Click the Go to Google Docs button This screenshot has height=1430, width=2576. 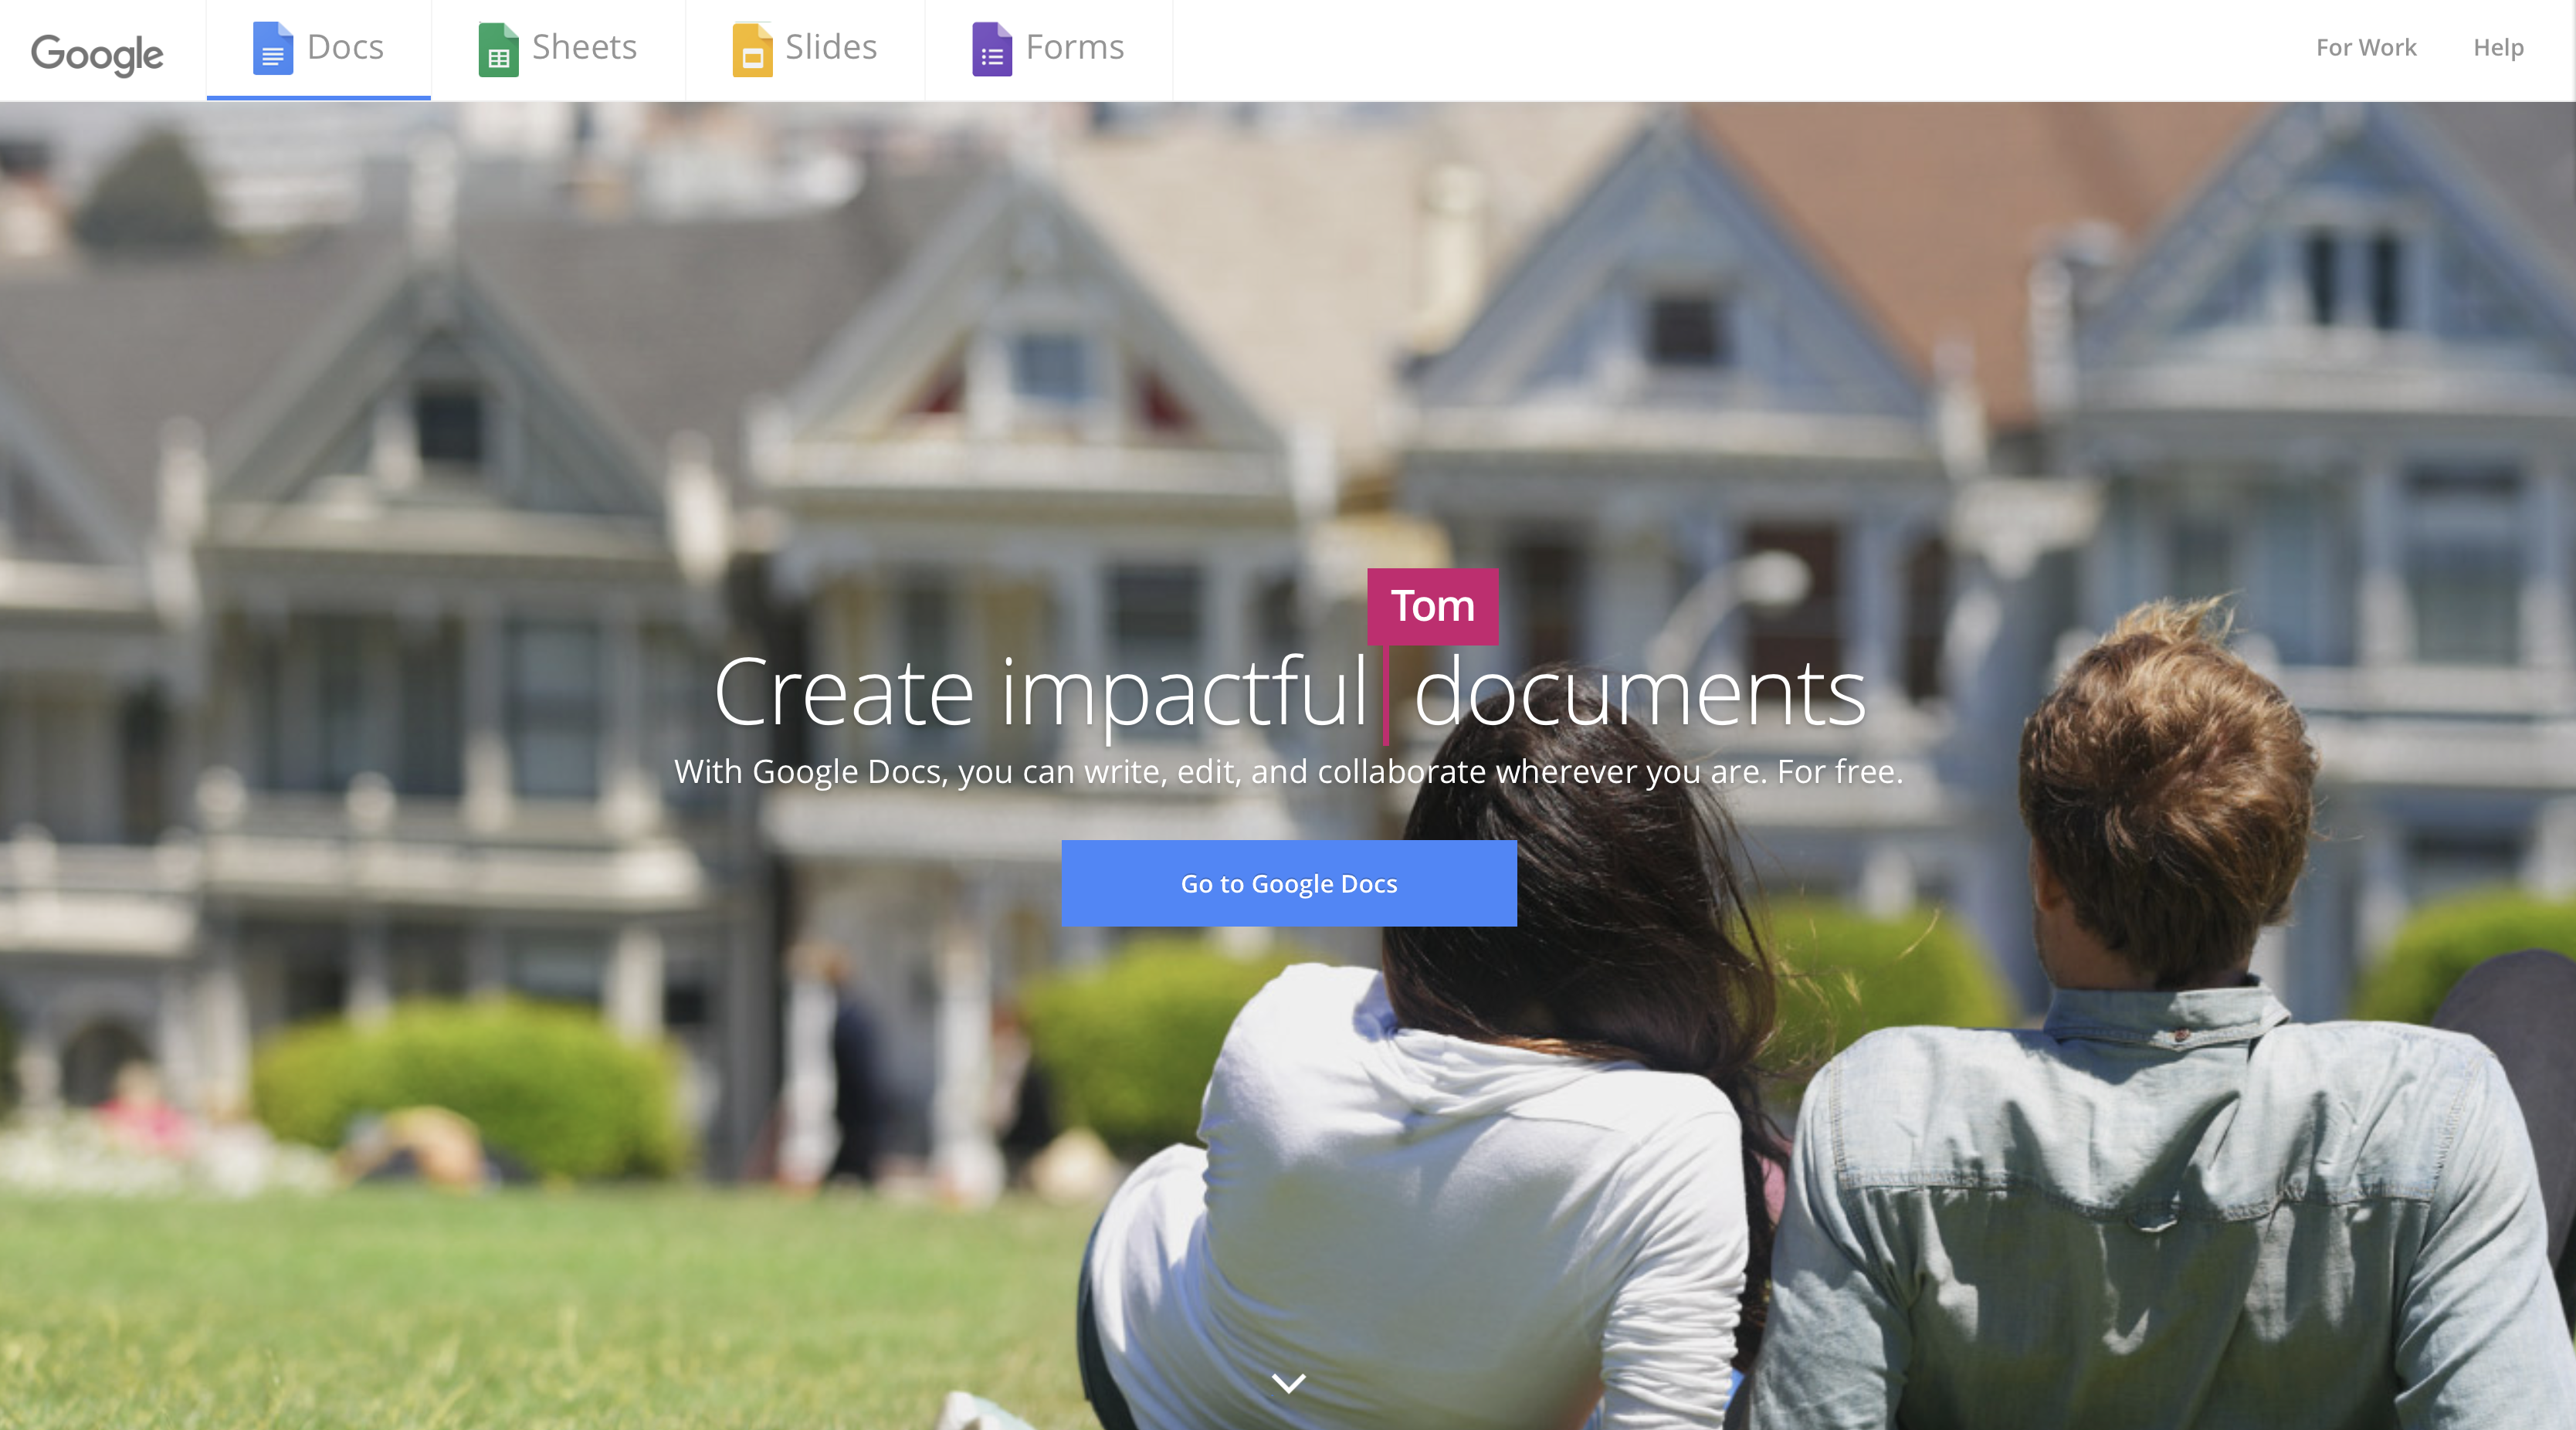point(1289,883)
